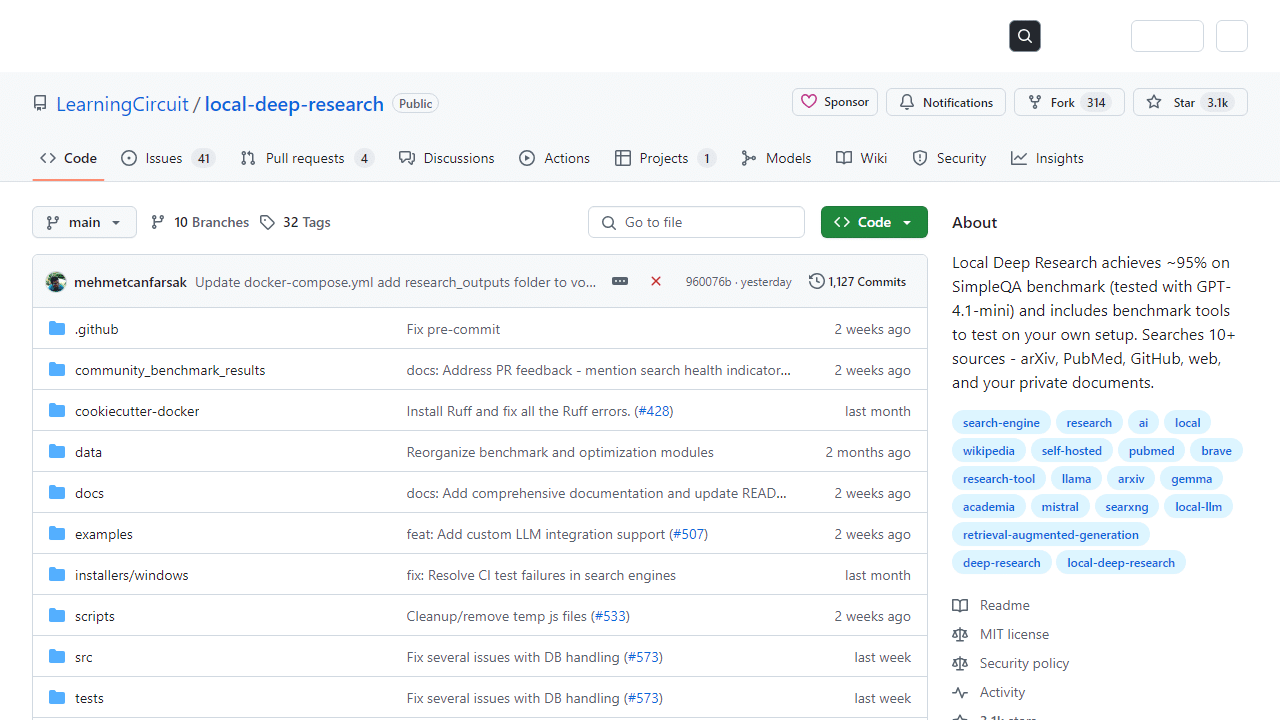
Task: Open the Insights tab
Action: [x=1047, y=158]
